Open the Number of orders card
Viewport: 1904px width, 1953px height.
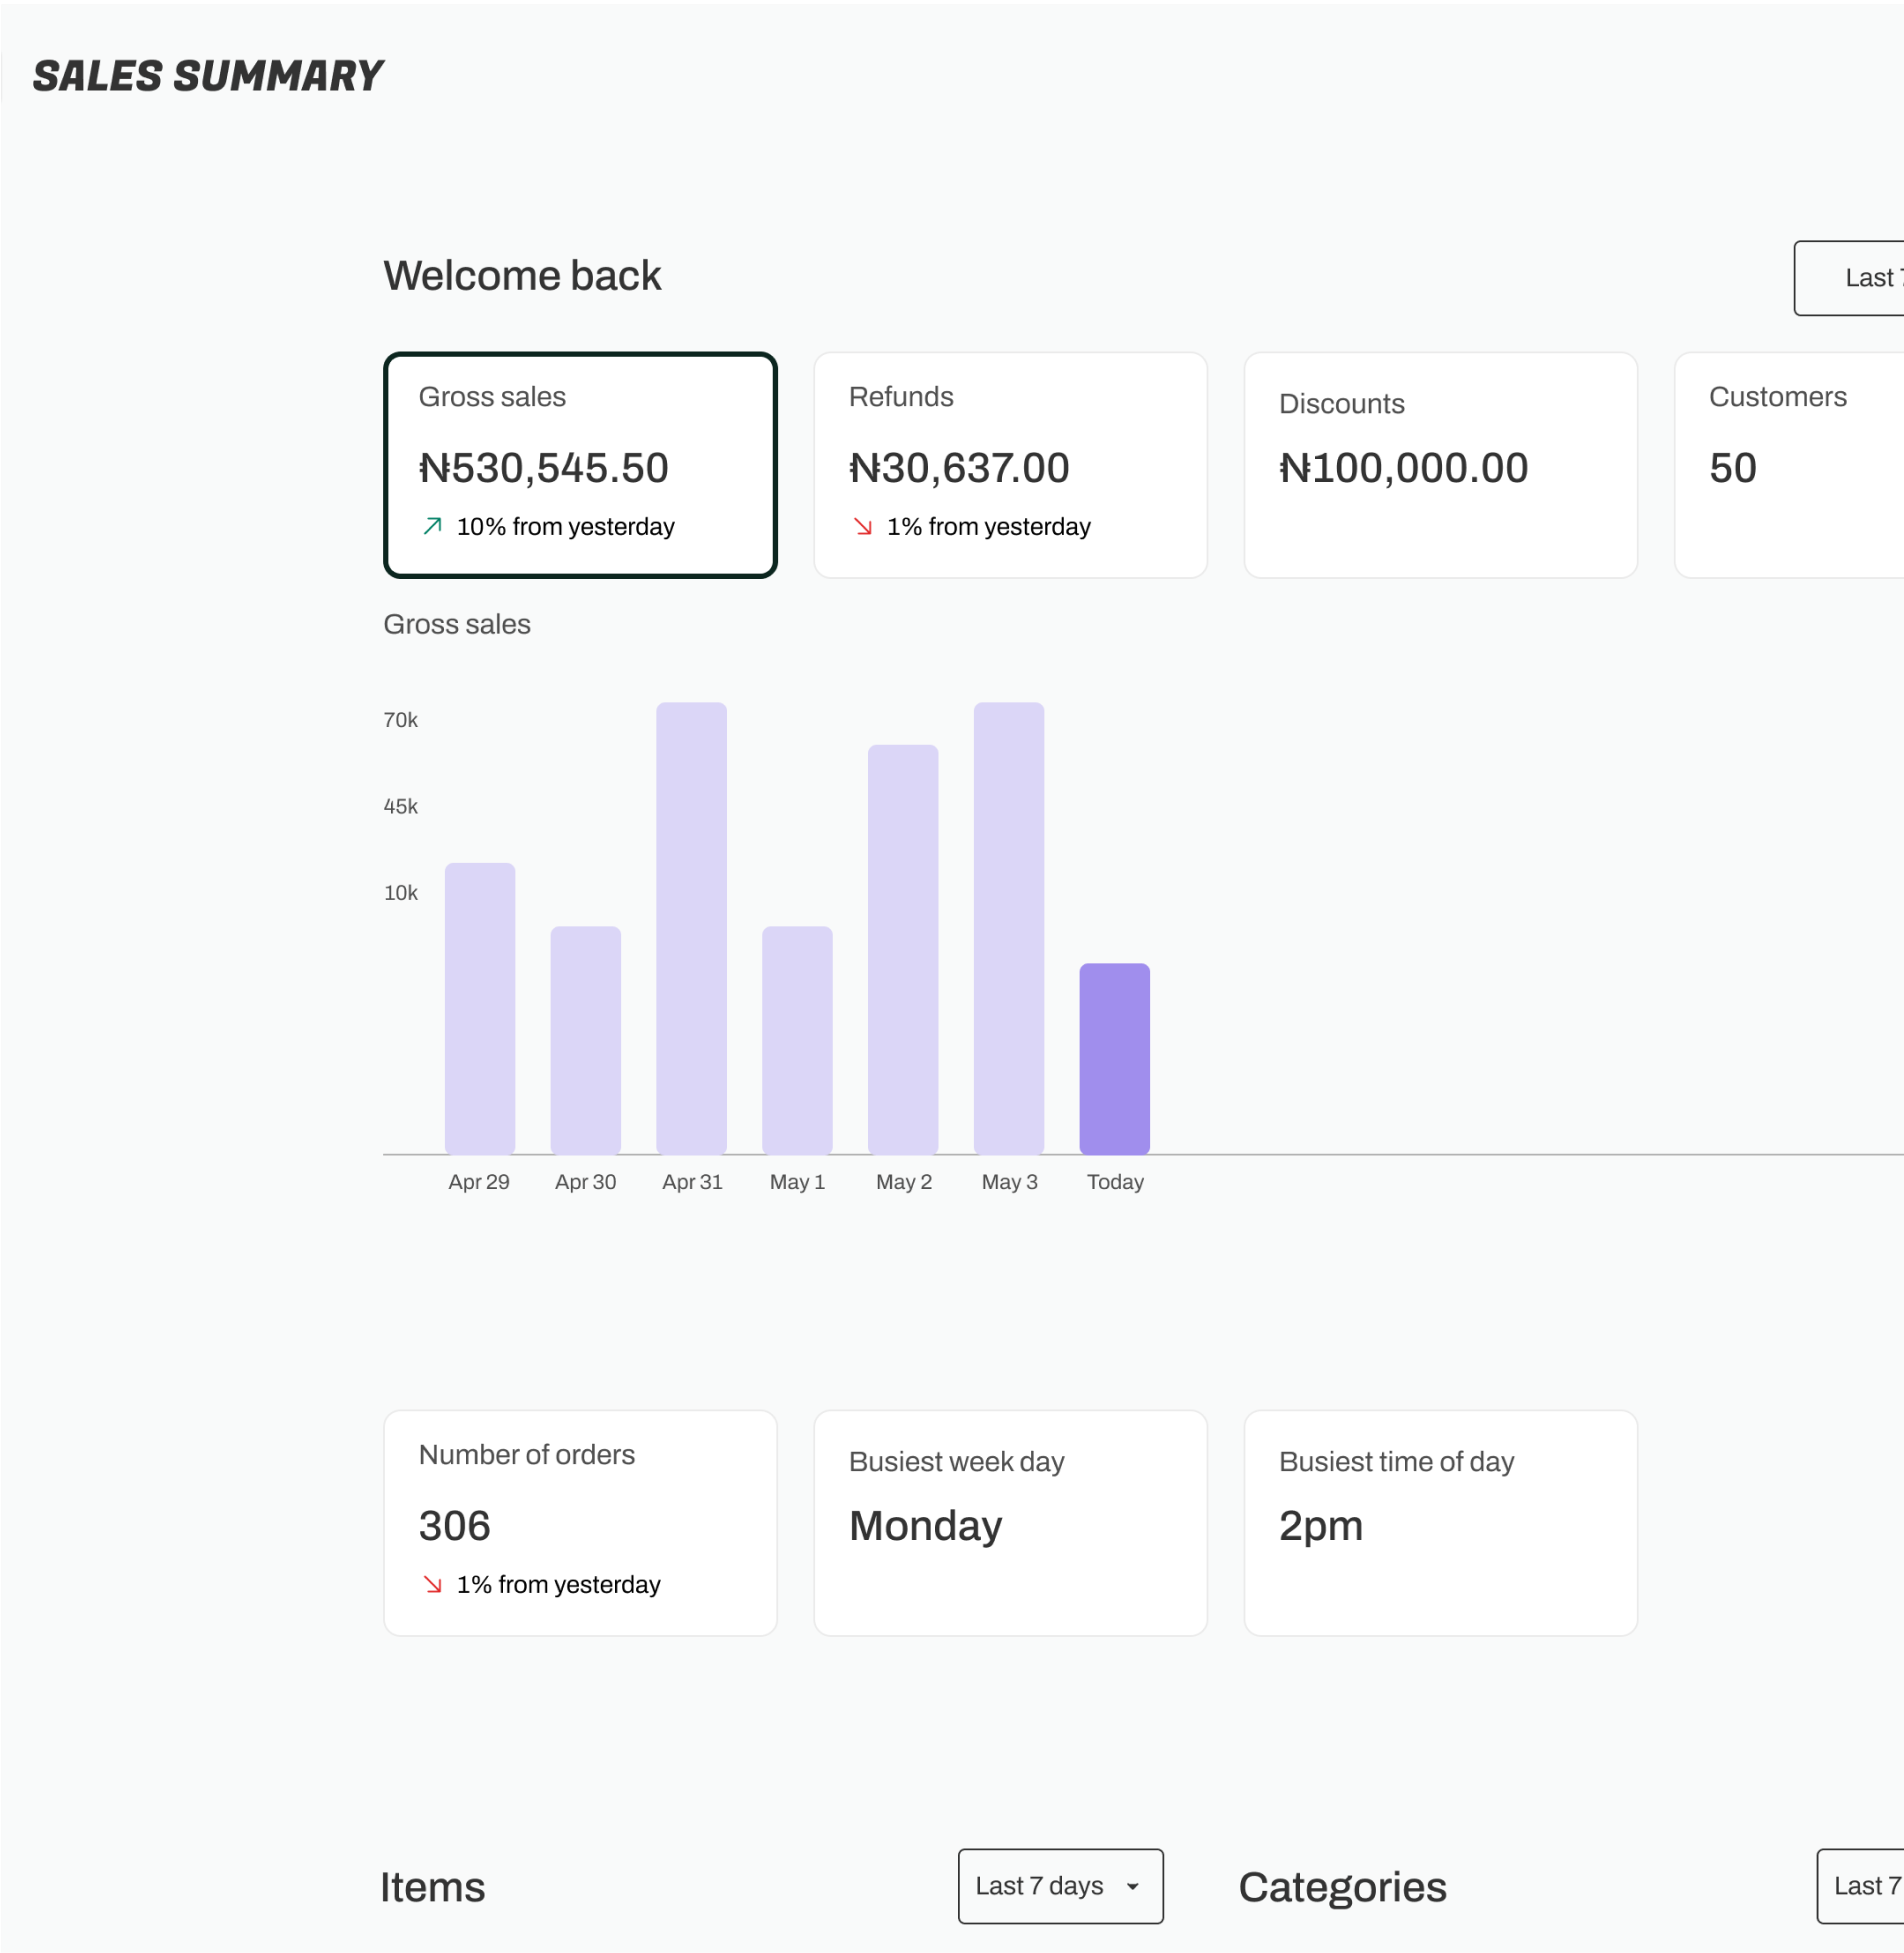point(580,1523)
